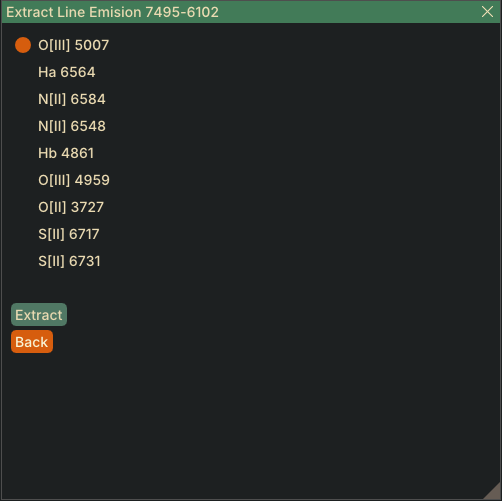The width and height of the screenshot is (502, 501).
Task: Choose the sulfur line at 6731
Action: click(69, 261)
